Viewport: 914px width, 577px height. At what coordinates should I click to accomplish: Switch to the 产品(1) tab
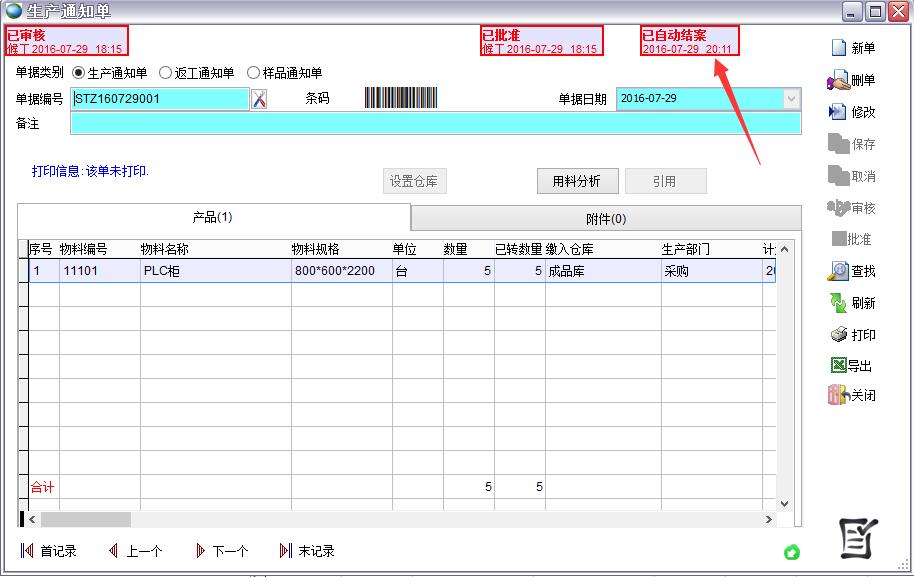tap(212, 217)
